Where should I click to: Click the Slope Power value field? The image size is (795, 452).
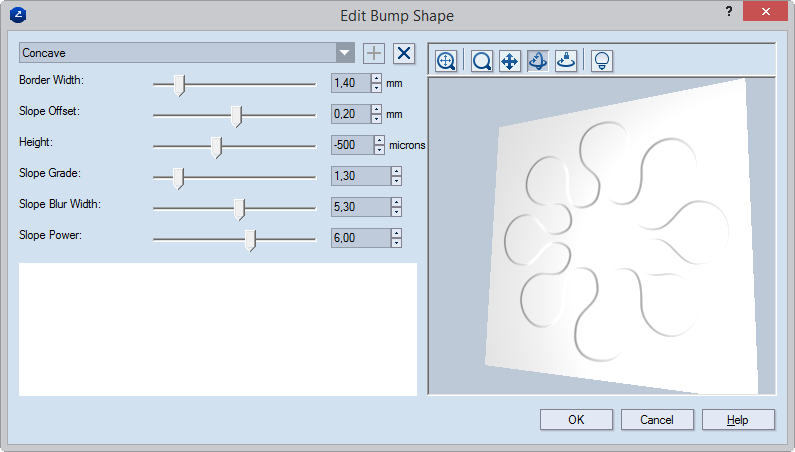361,238
